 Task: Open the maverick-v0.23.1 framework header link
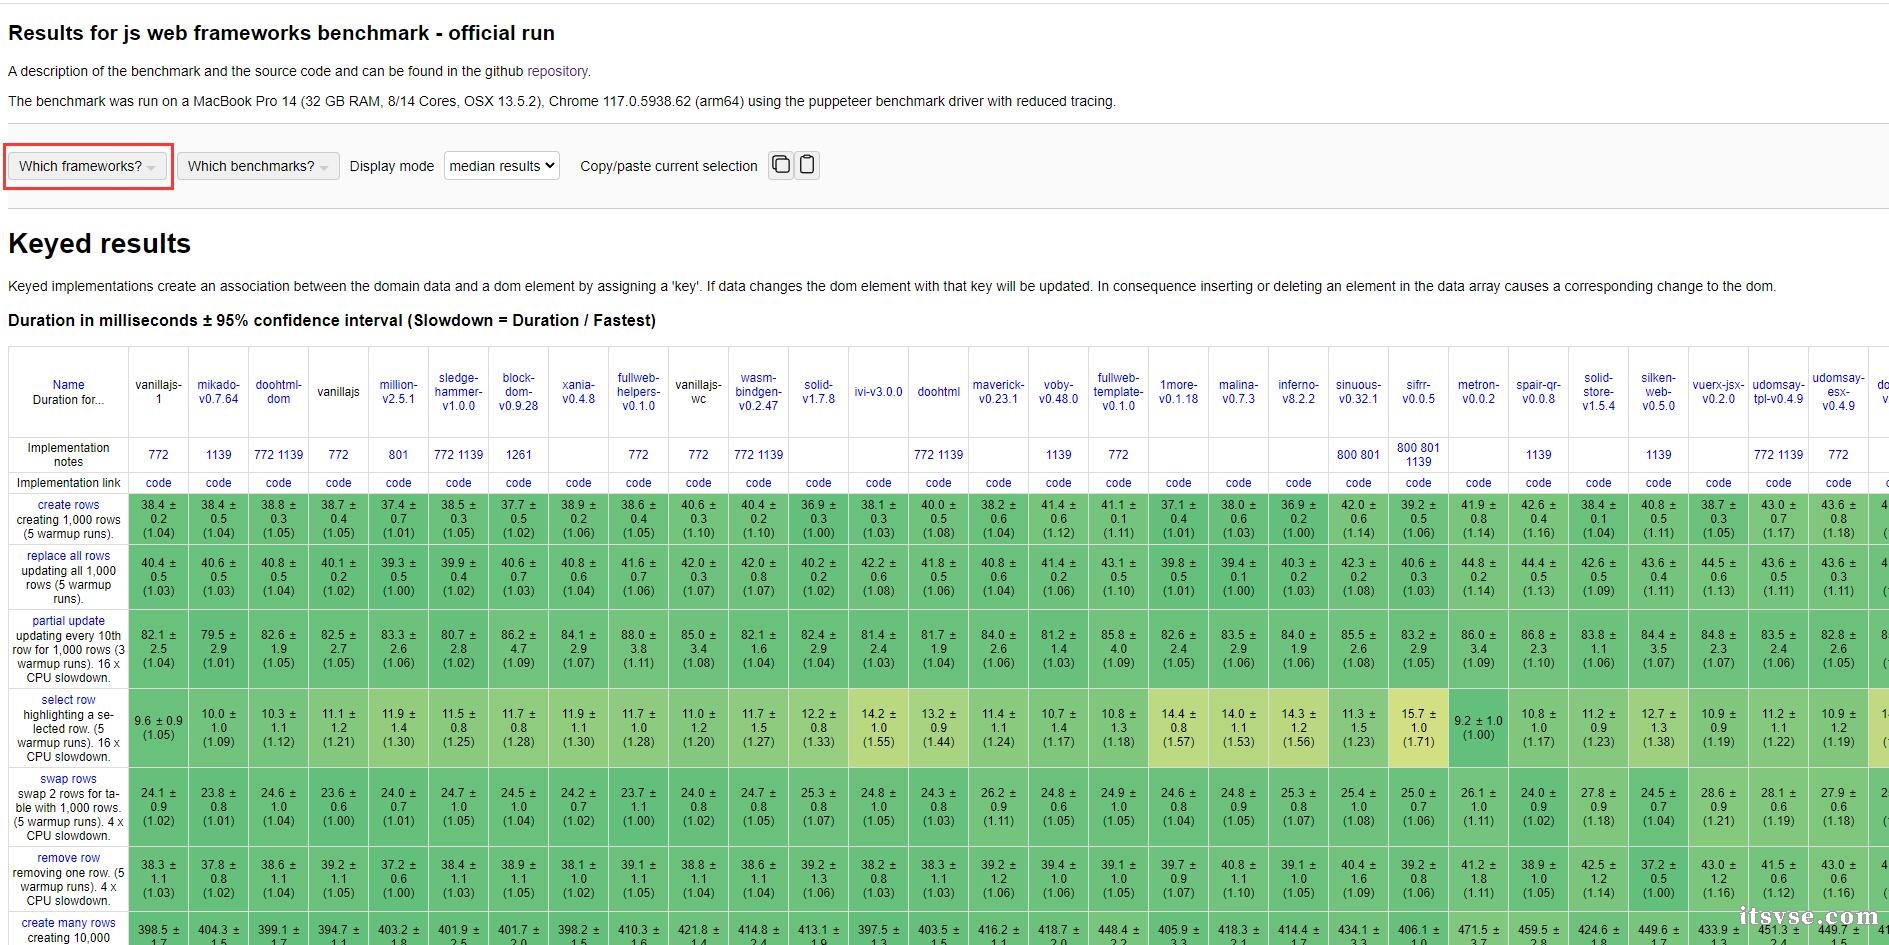(998, 392)
